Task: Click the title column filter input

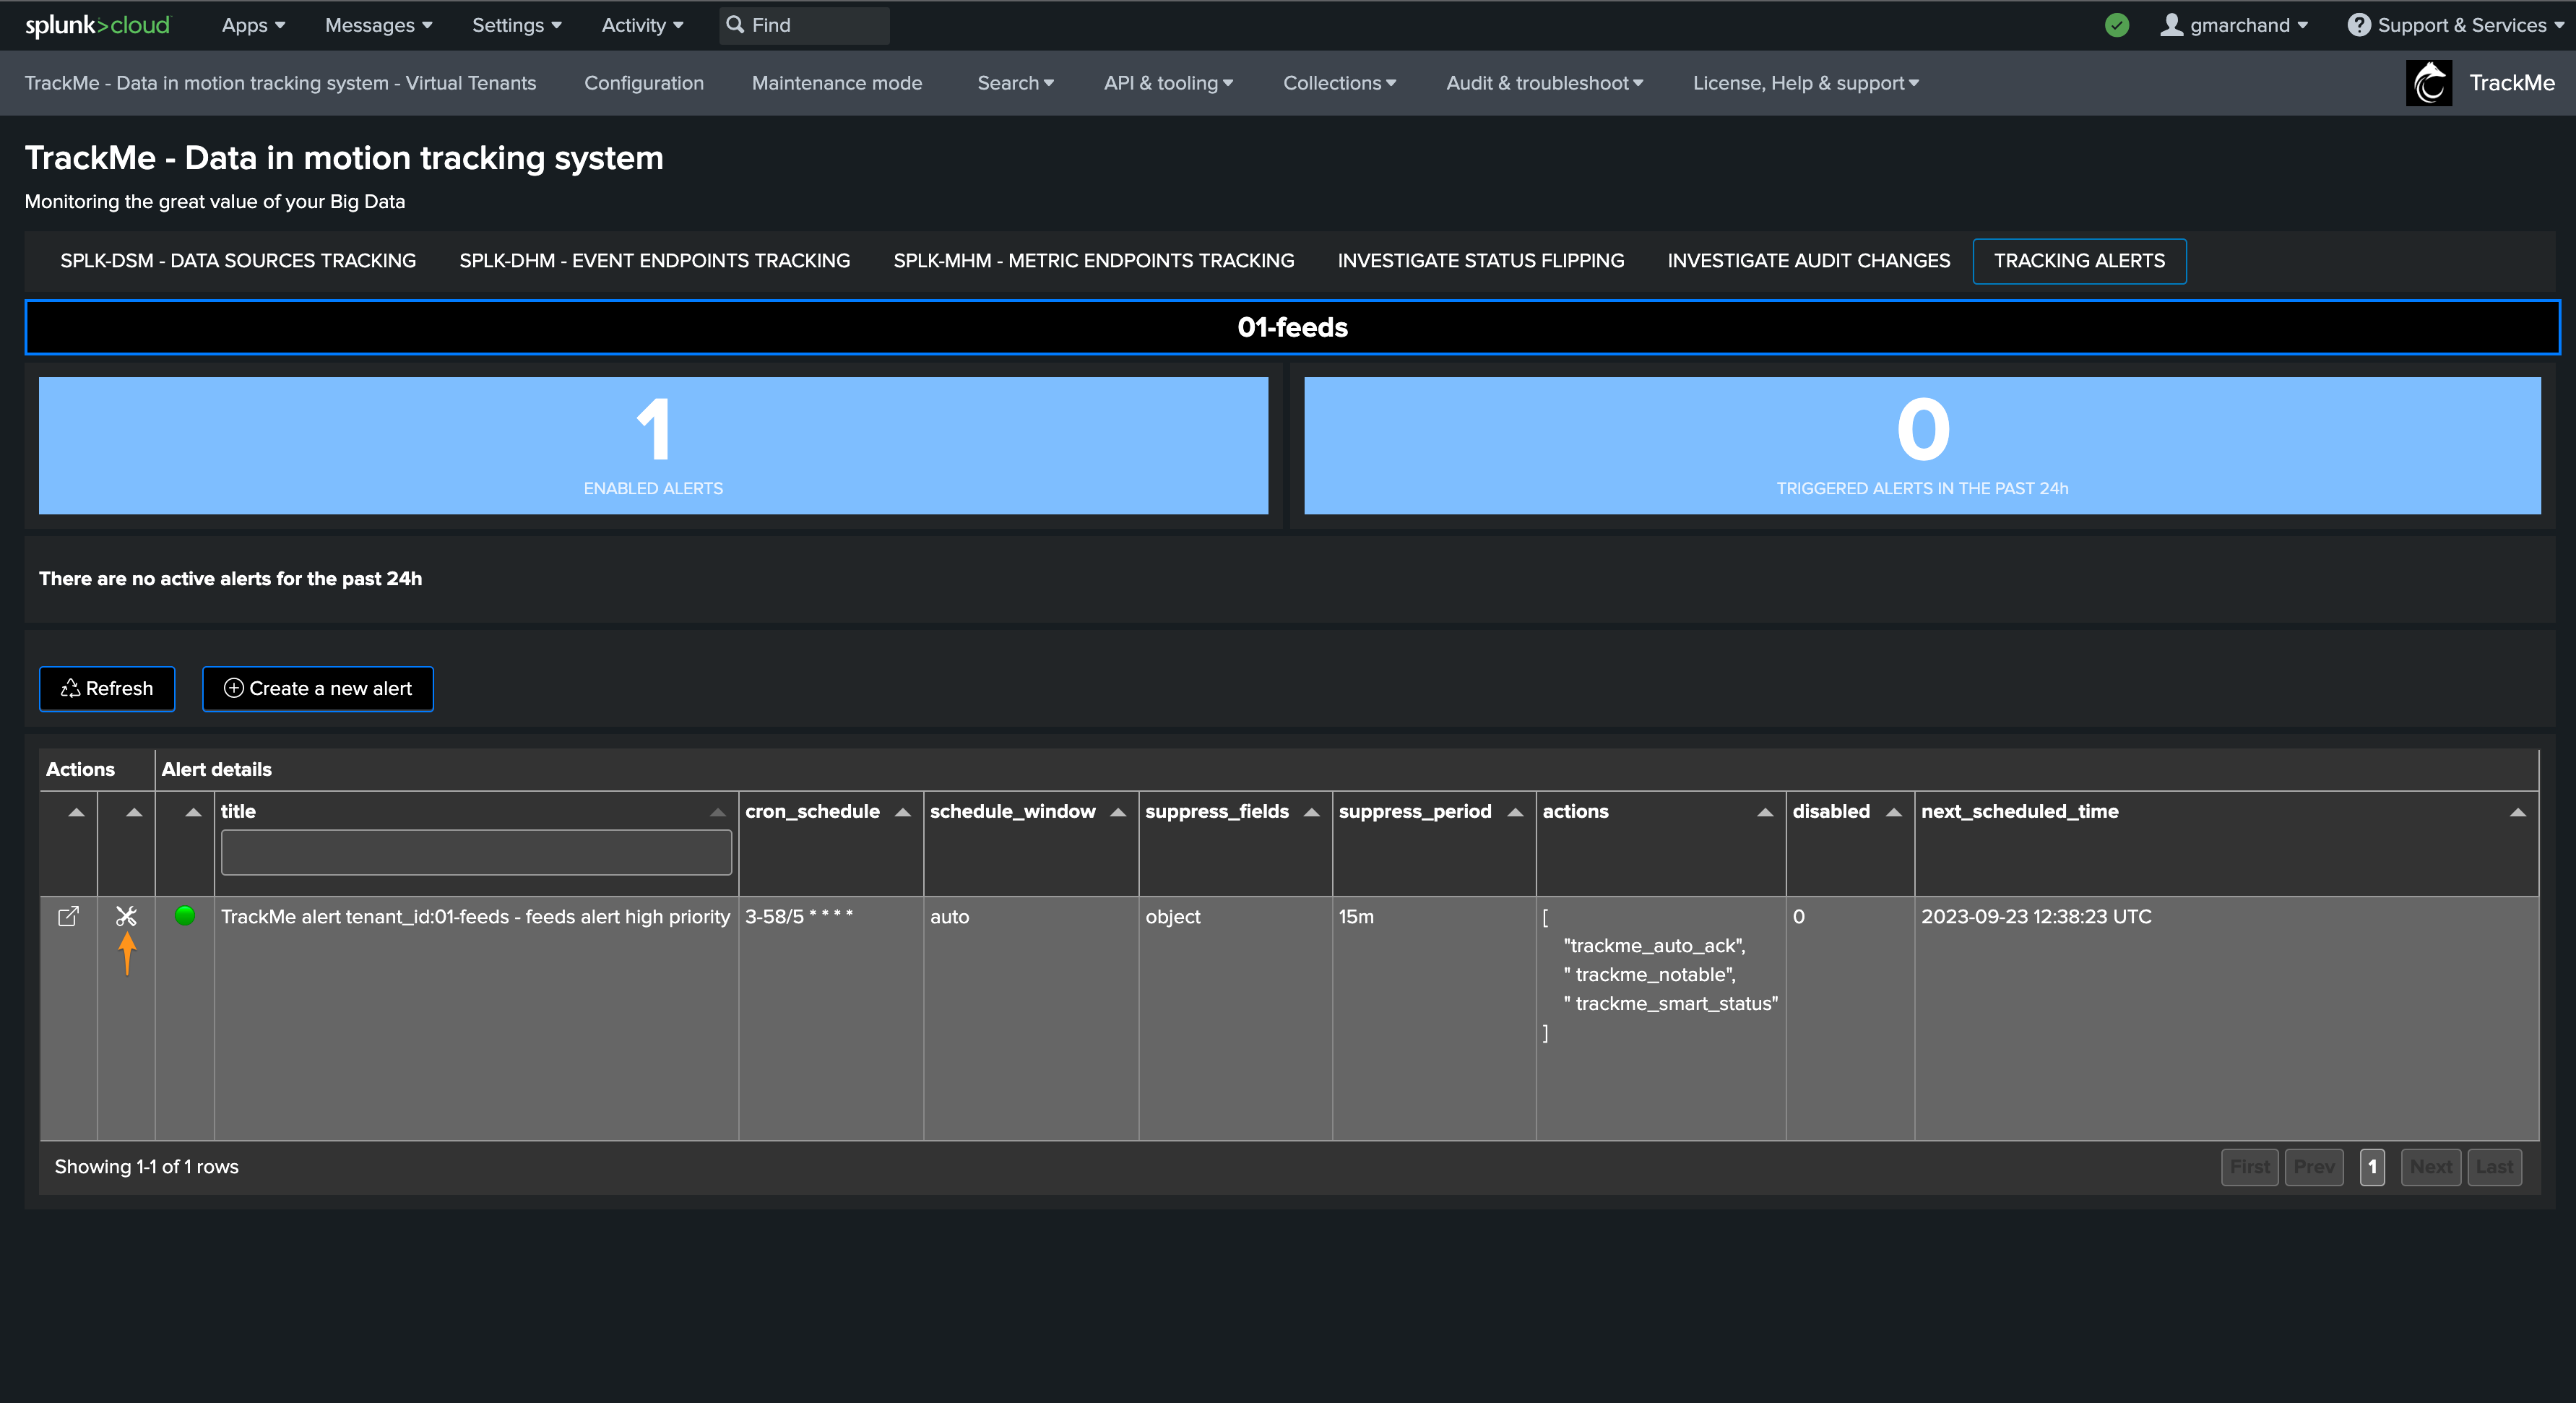Action: (476, 853)
